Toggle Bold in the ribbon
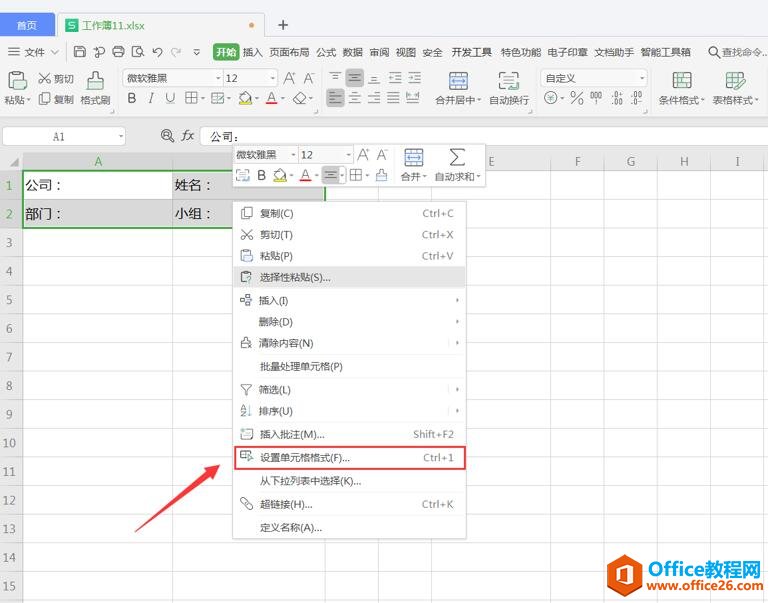Viewport: 770px width, 603px height. pyautogui.click(x=132, y=98)
